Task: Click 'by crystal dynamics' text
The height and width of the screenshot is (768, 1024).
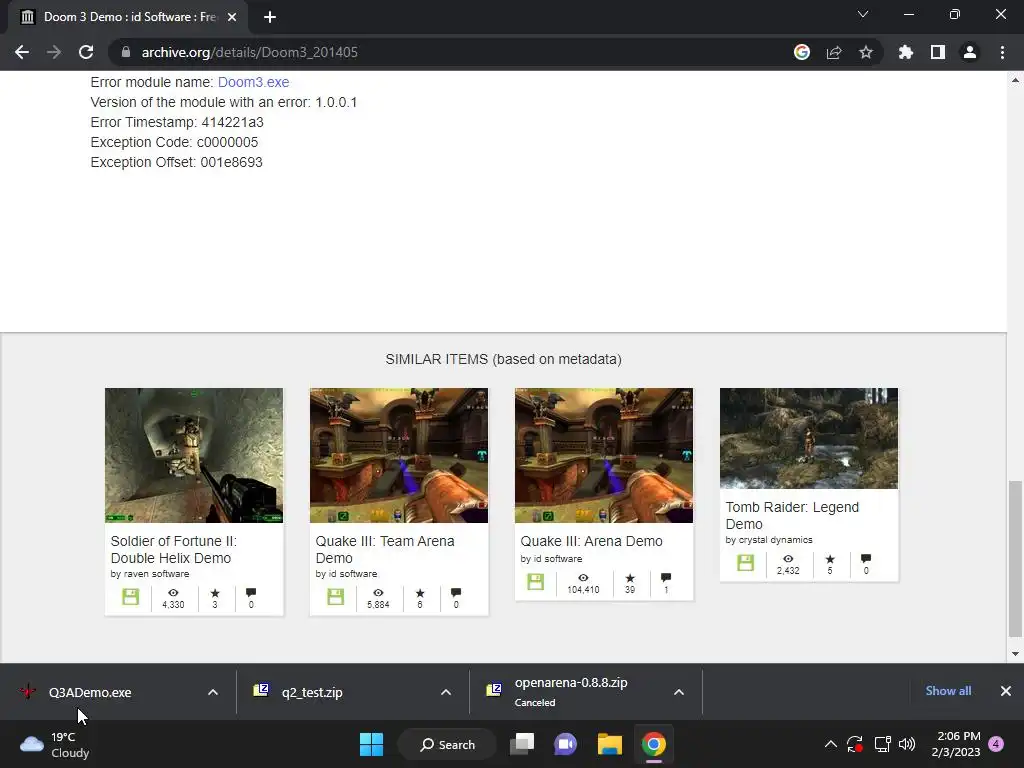Action: point(769,540)
